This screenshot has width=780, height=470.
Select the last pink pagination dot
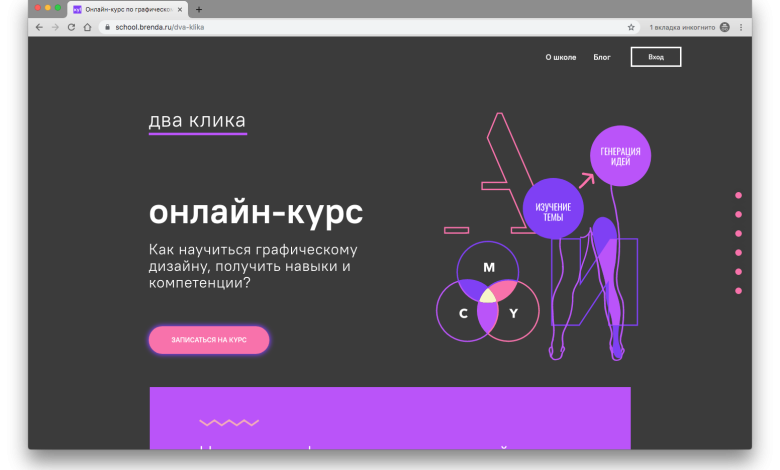738,290
